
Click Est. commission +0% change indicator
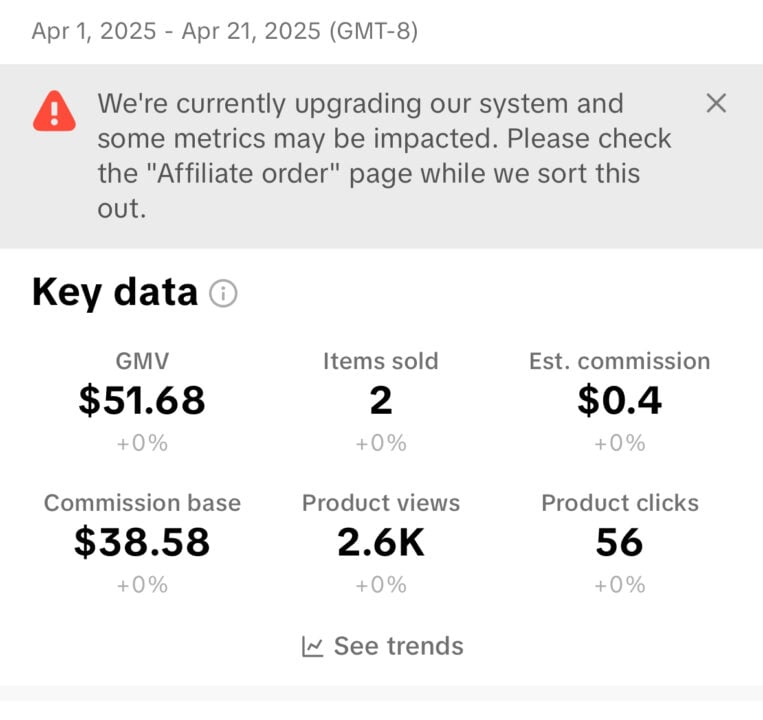619,443
